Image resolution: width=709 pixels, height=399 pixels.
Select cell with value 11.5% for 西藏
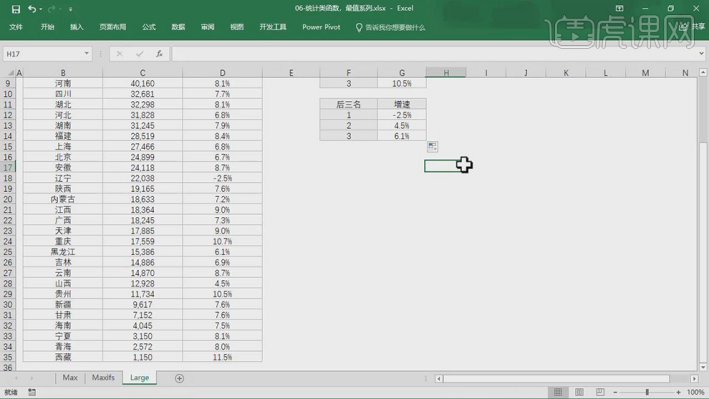pos(222,357)
